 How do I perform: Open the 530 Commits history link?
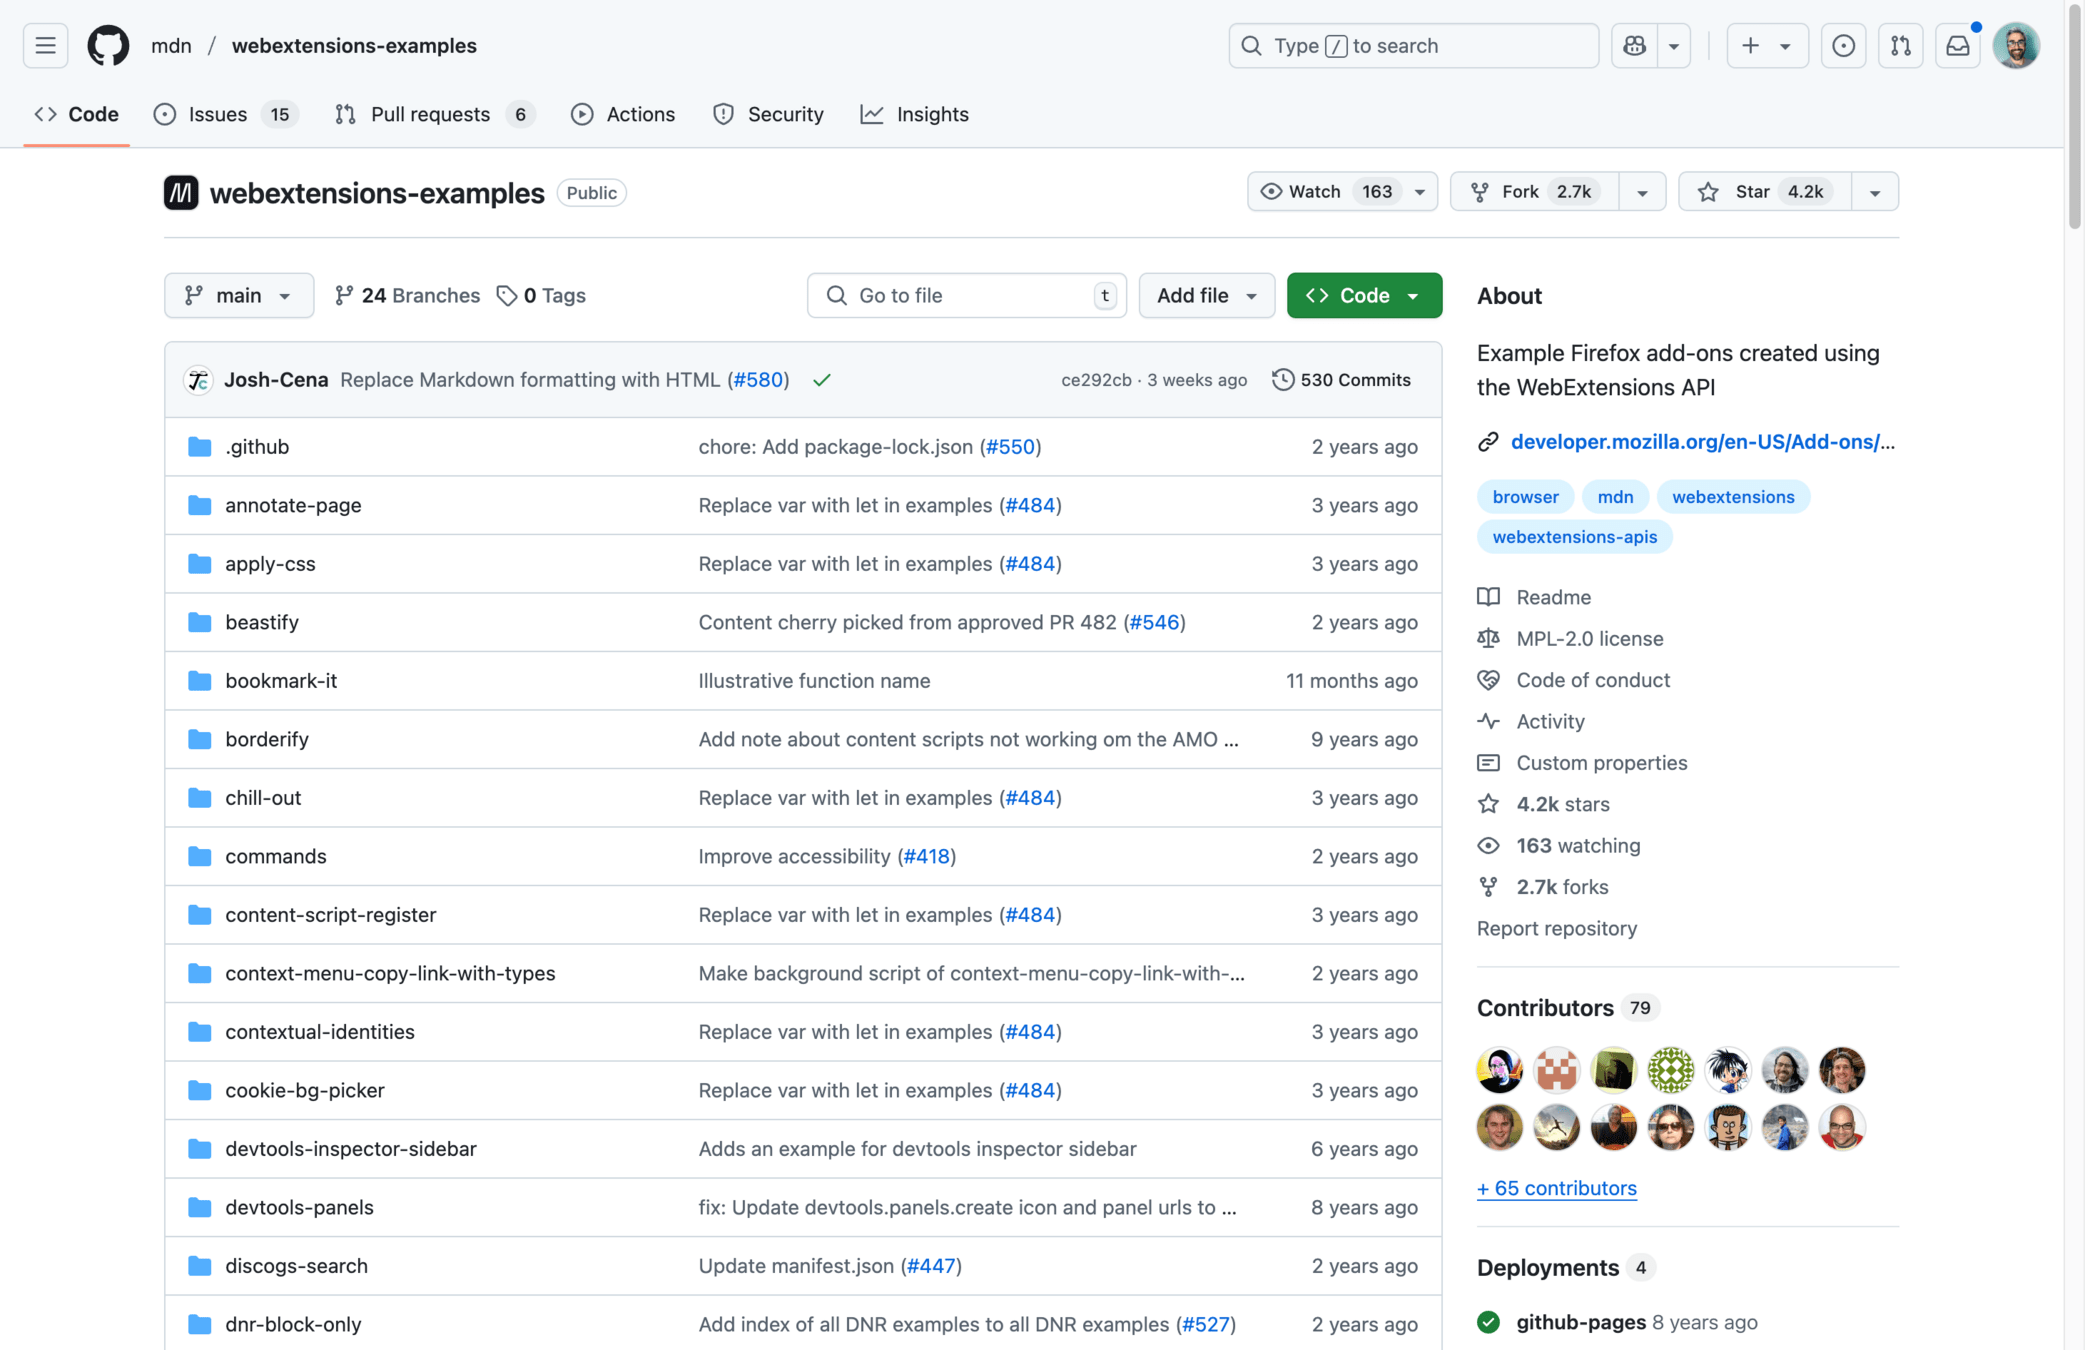pyautogui.click(x=1341, y=380)
